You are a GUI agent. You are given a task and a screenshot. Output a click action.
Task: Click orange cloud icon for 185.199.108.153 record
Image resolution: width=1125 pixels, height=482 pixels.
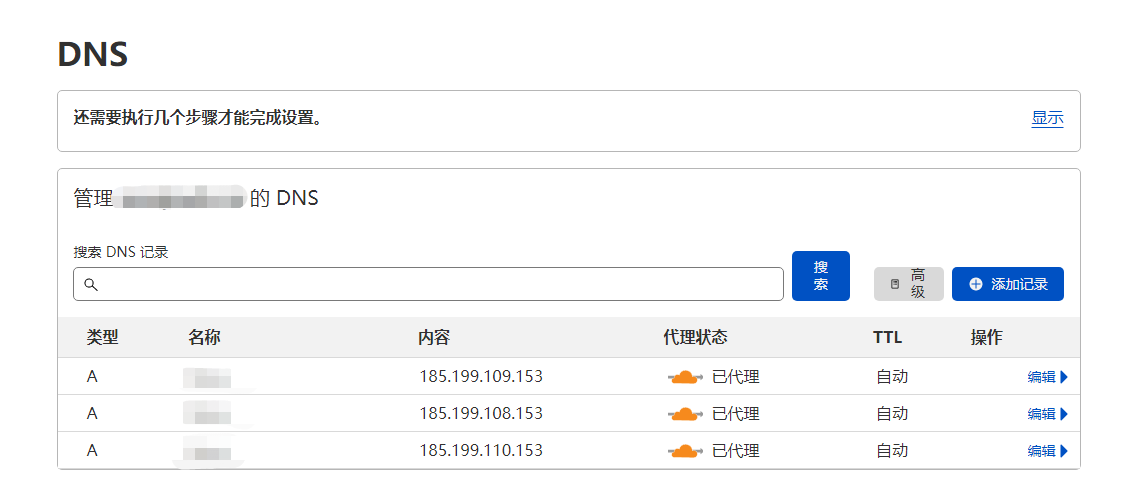(684, 414)
